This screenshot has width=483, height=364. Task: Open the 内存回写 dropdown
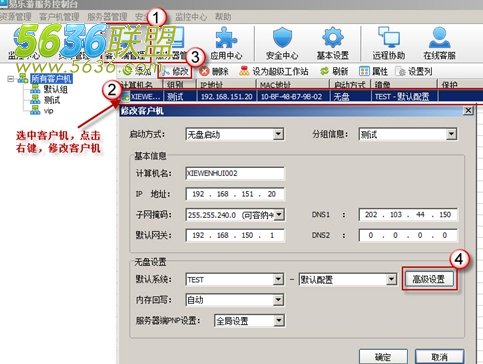[278, 300]
